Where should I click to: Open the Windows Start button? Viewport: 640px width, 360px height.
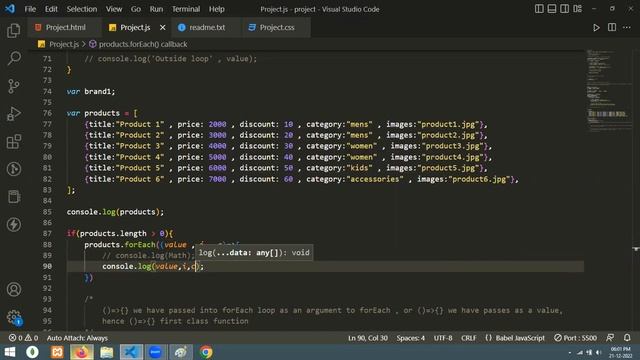point(9,352)
